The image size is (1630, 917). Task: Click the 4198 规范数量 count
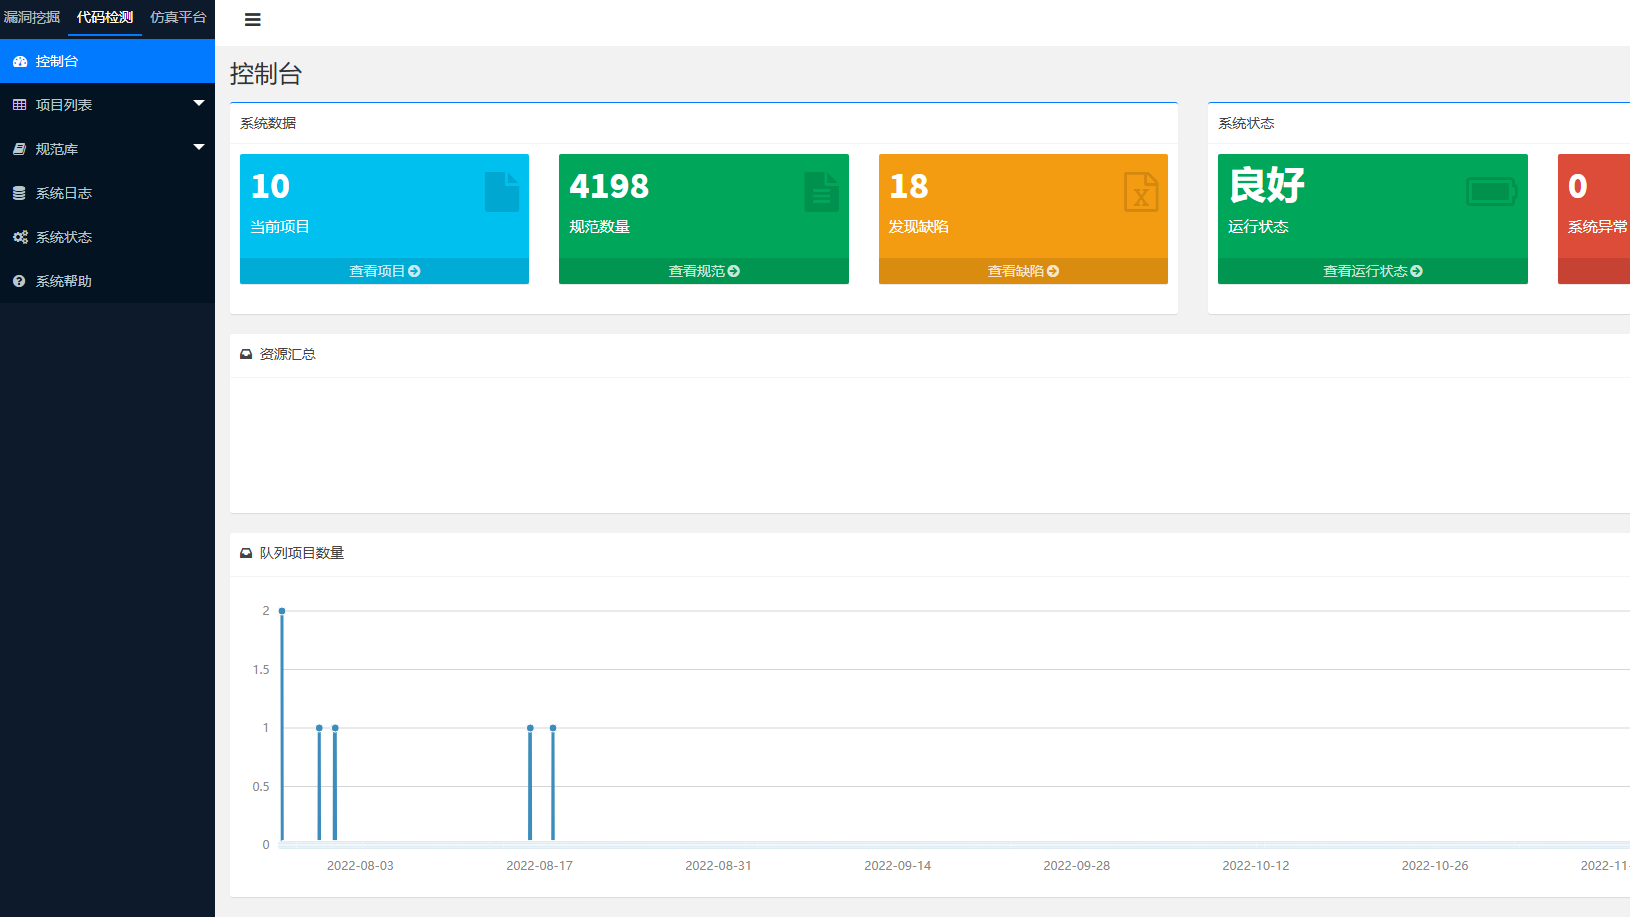pyautogui.click(x=609, y=186)
